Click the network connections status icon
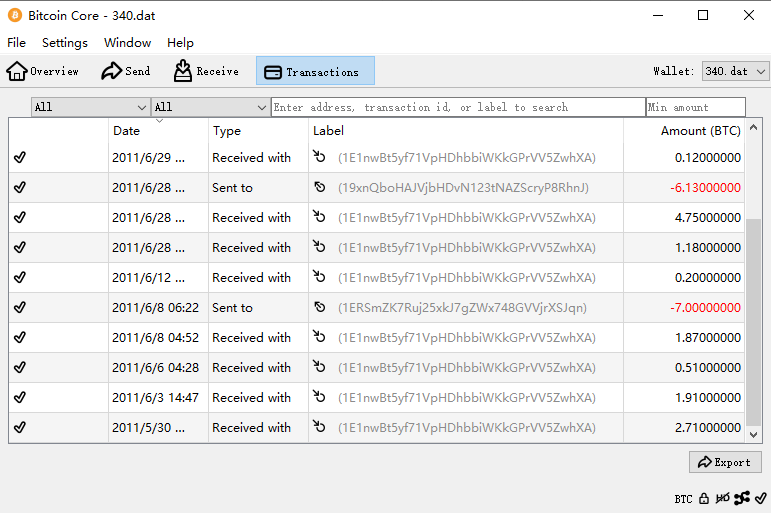Viewport: 771px width, 513px height. pyautogui.click(x=741, y=498)
